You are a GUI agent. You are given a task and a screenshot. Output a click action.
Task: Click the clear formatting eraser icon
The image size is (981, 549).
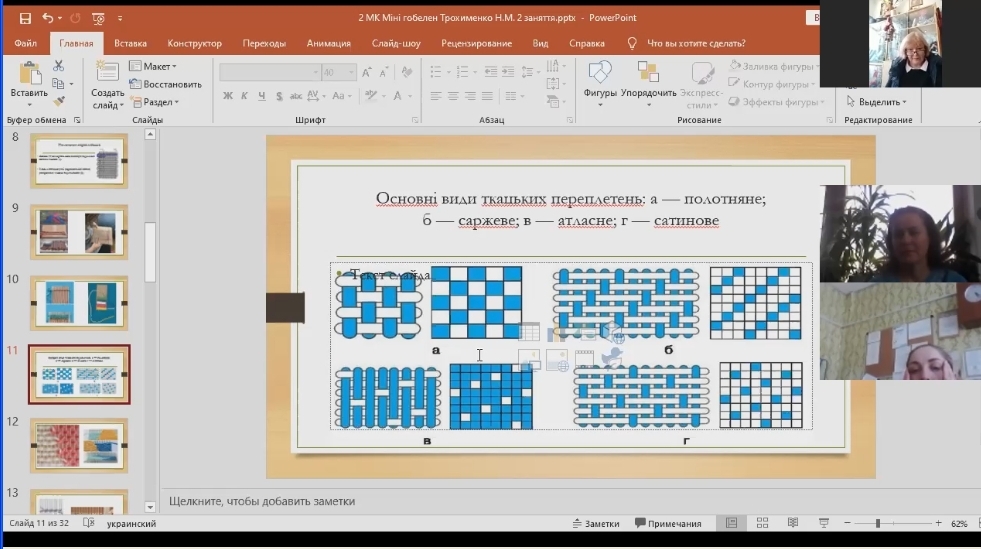[x=407, y=73]
